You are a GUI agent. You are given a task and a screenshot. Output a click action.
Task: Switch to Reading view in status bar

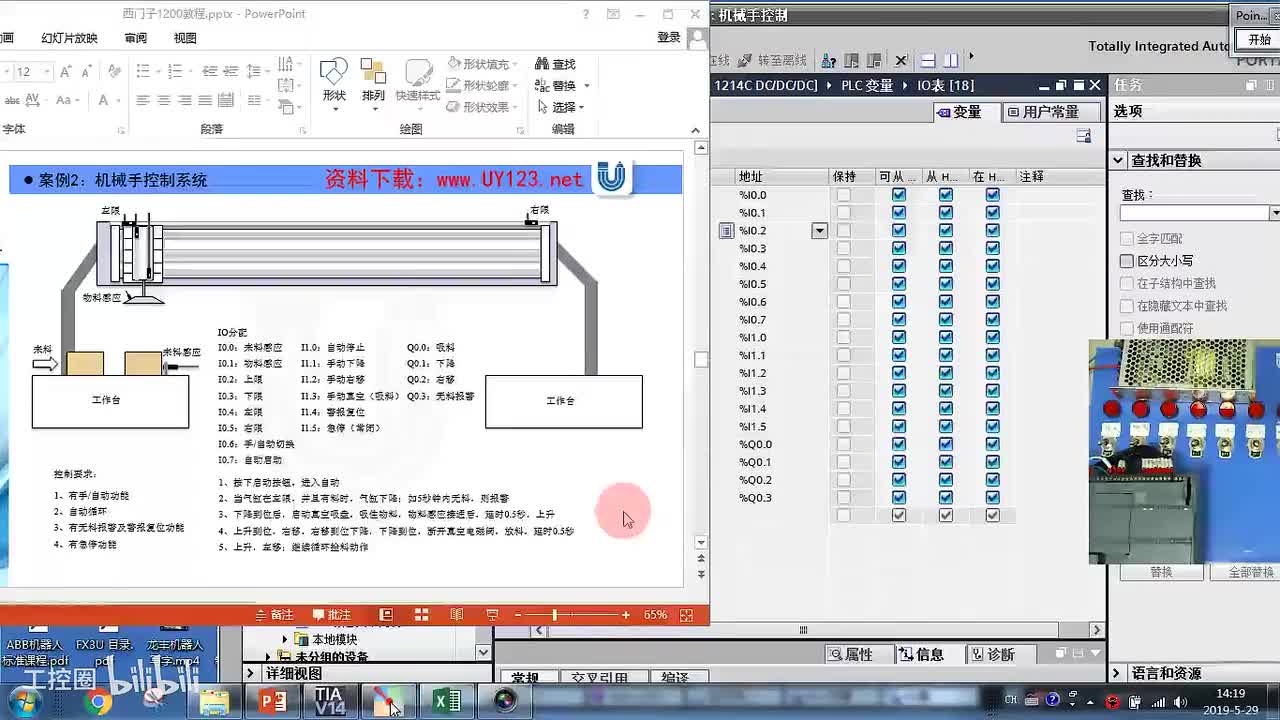coord(456,615)
